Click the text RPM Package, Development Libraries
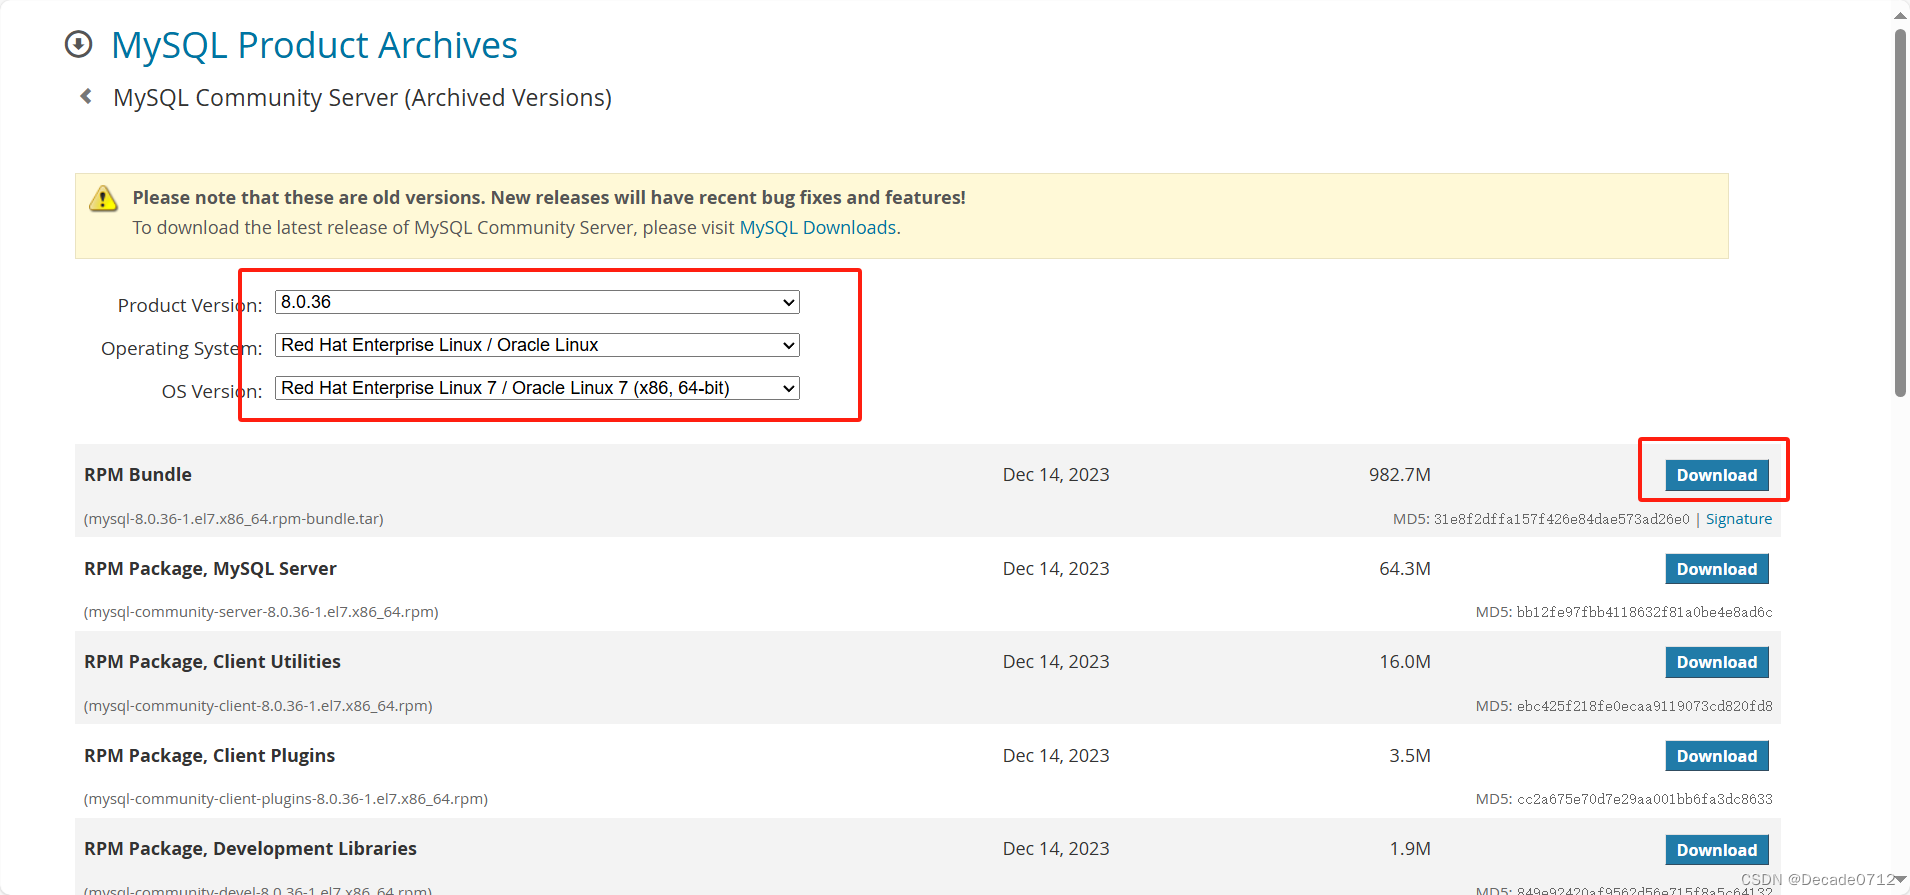 click(250, 849)
